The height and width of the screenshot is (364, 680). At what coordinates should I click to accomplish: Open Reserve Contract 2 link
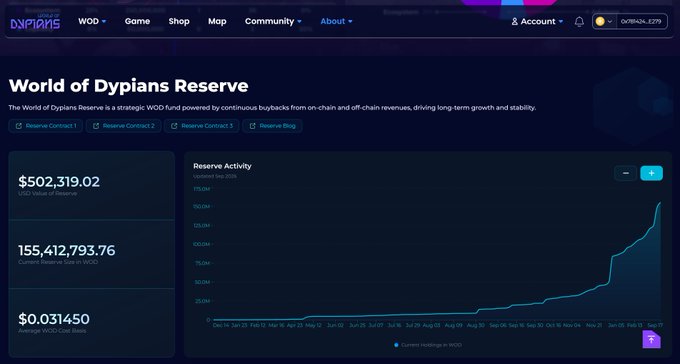tap(124, 126)
